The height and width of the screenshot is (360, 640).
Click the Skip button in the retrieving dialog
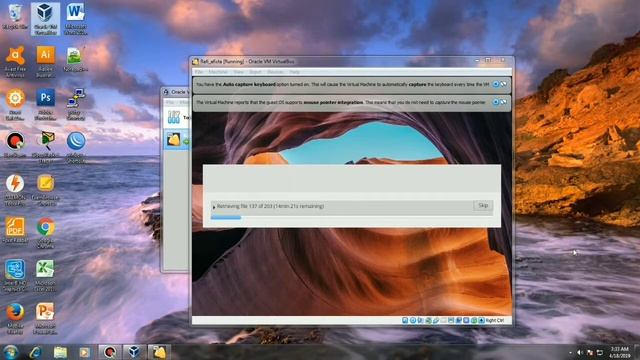tap(483, 205)
